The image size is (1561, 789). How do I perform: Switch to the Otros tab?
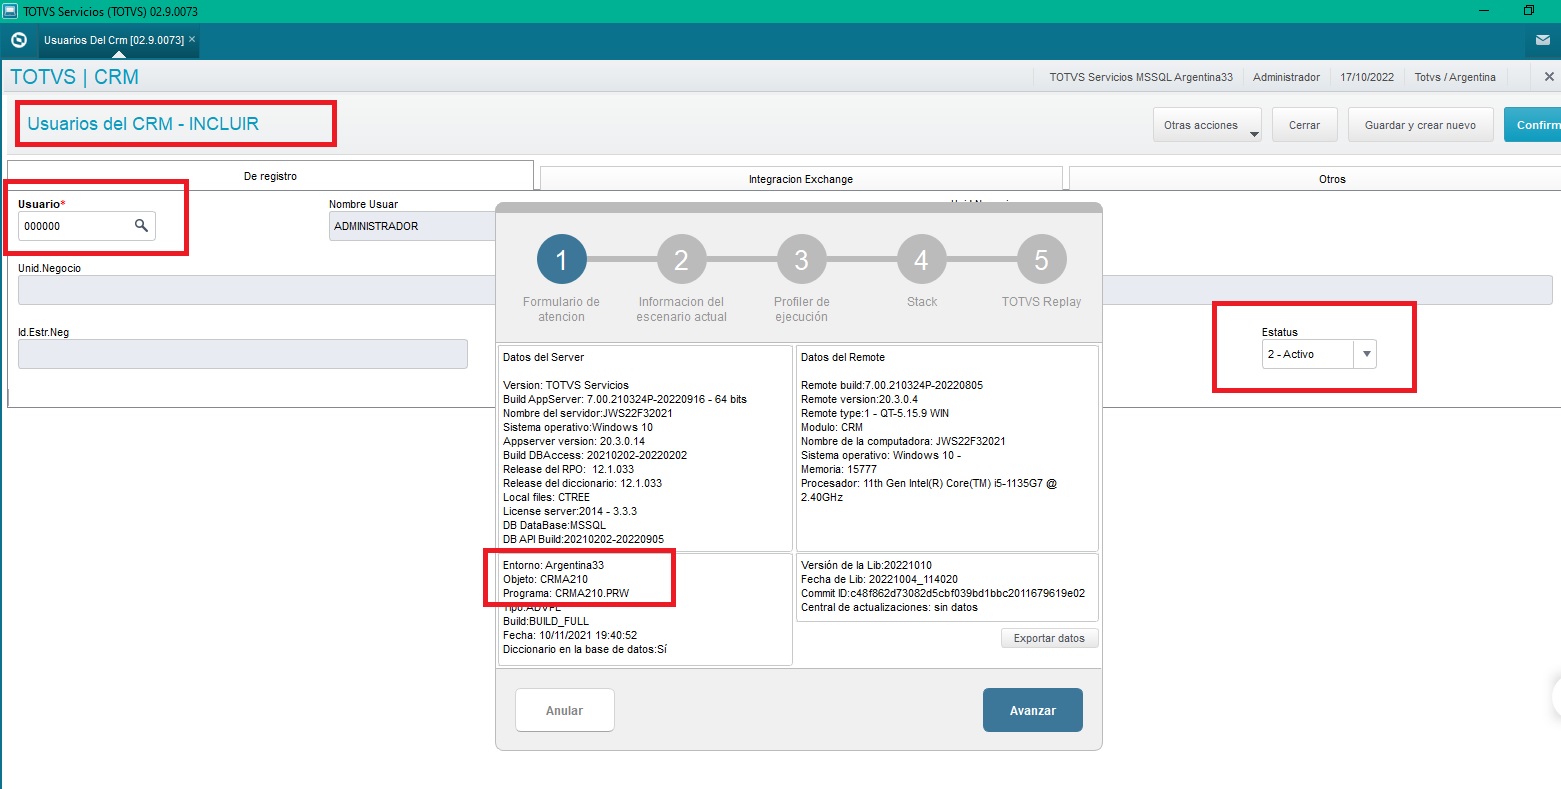point(1332,179)
